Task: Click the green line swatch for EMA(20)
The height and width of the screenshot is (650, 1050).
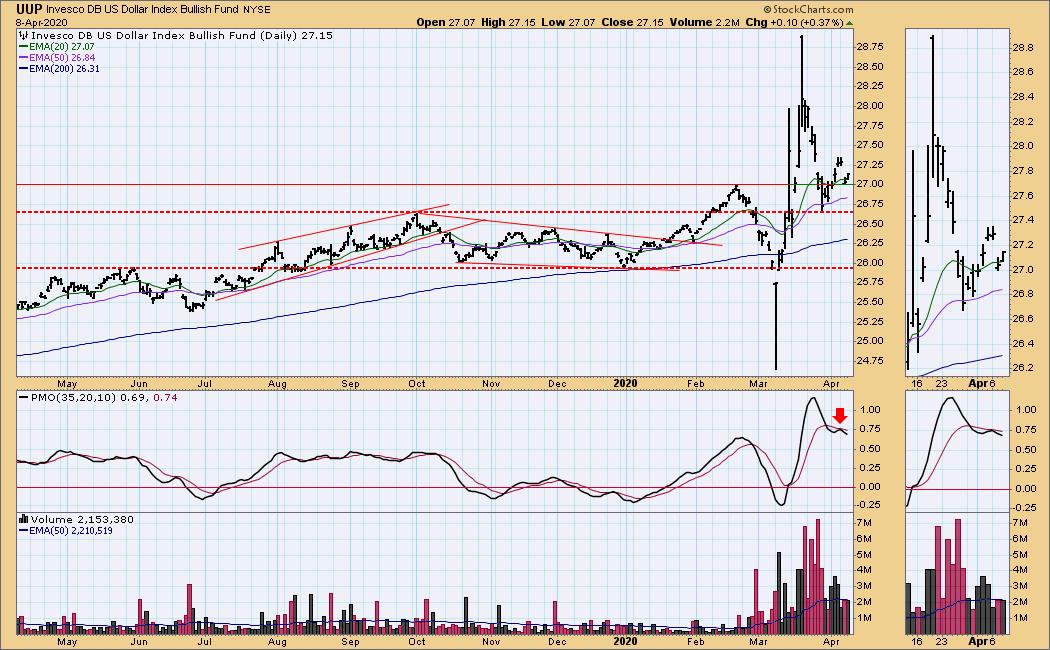Action: tap(24, 47)
